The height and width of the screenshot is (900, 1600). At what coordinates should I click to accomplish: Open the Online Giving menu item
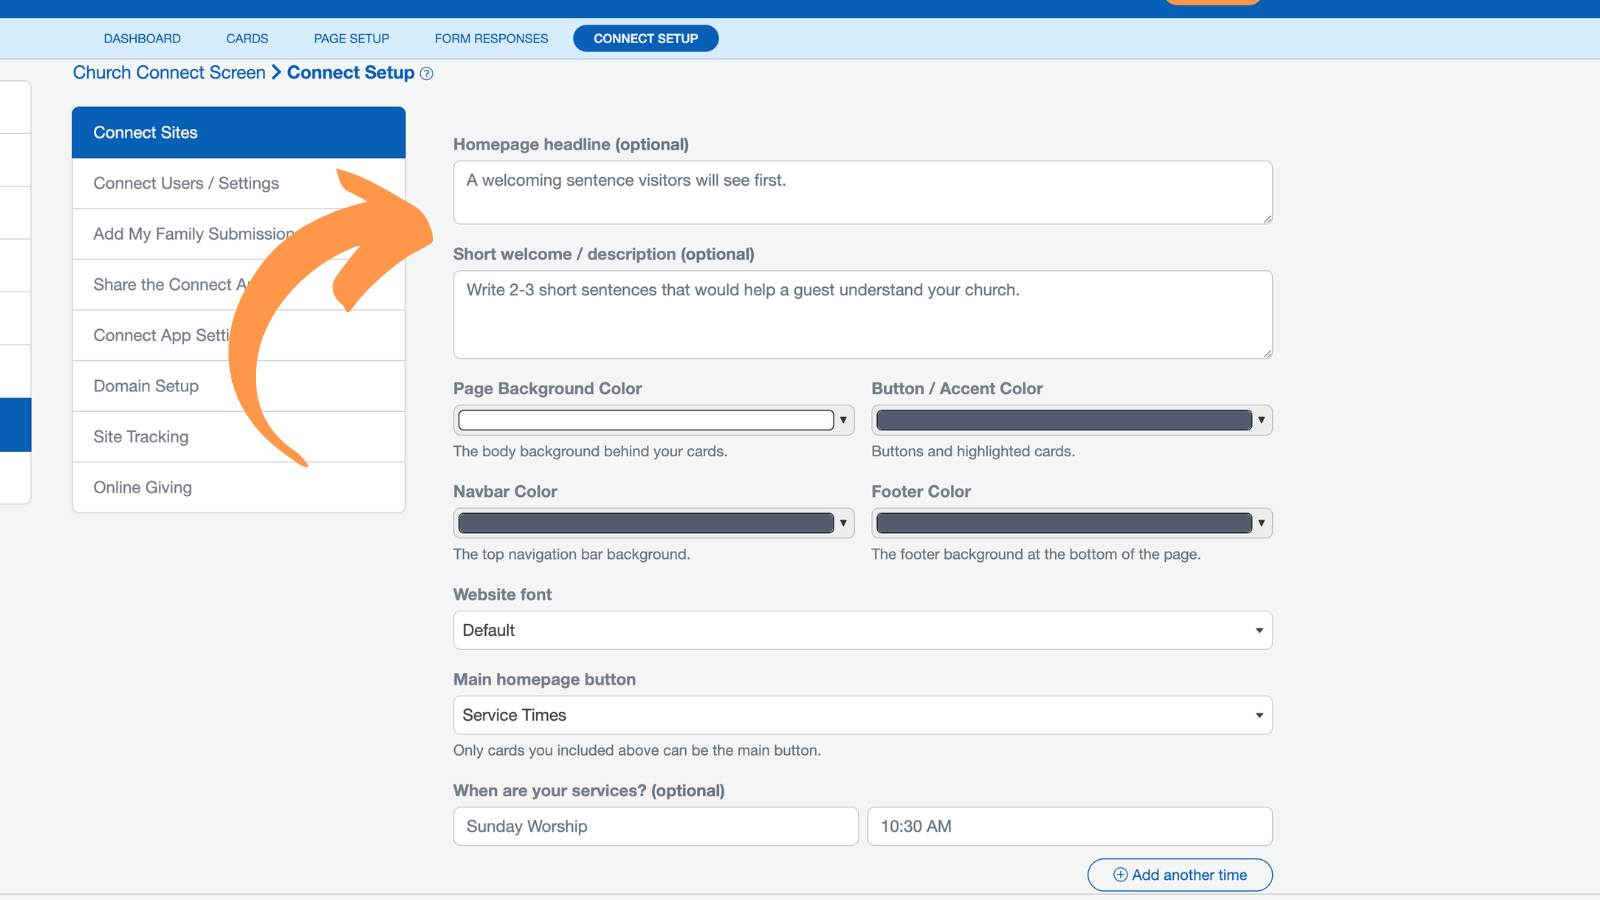[x=238, y=487]
